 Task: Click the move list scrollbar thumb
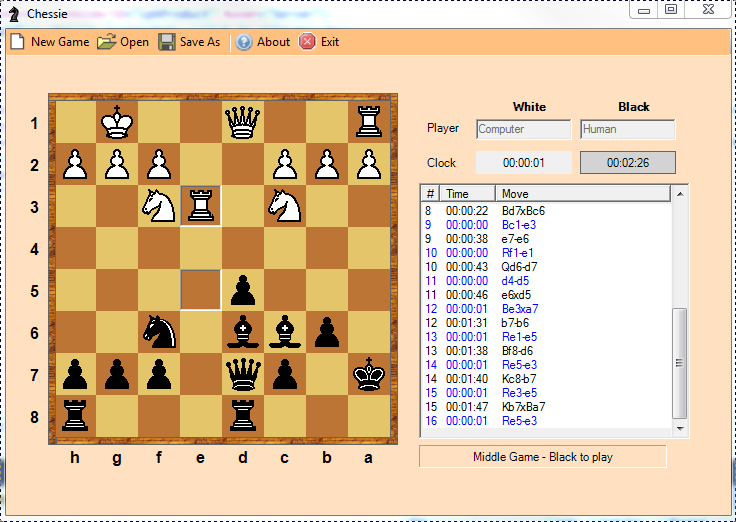coord(680,363)
